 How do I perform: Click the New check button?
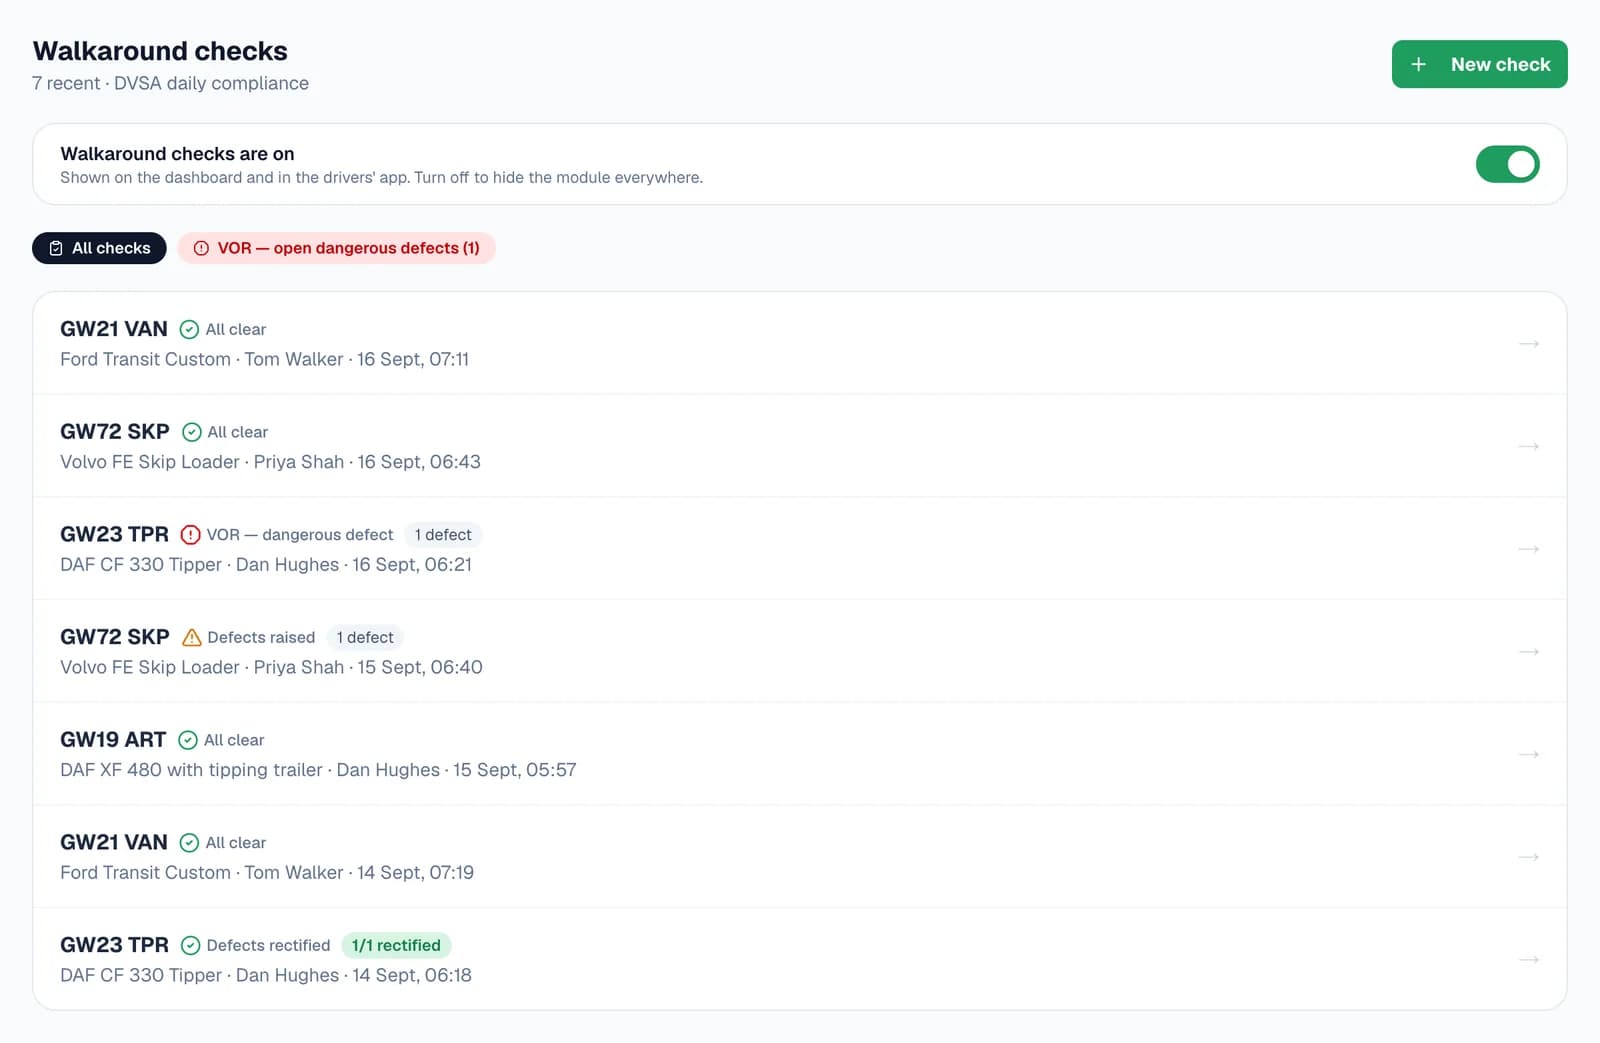click(1479, 64)
